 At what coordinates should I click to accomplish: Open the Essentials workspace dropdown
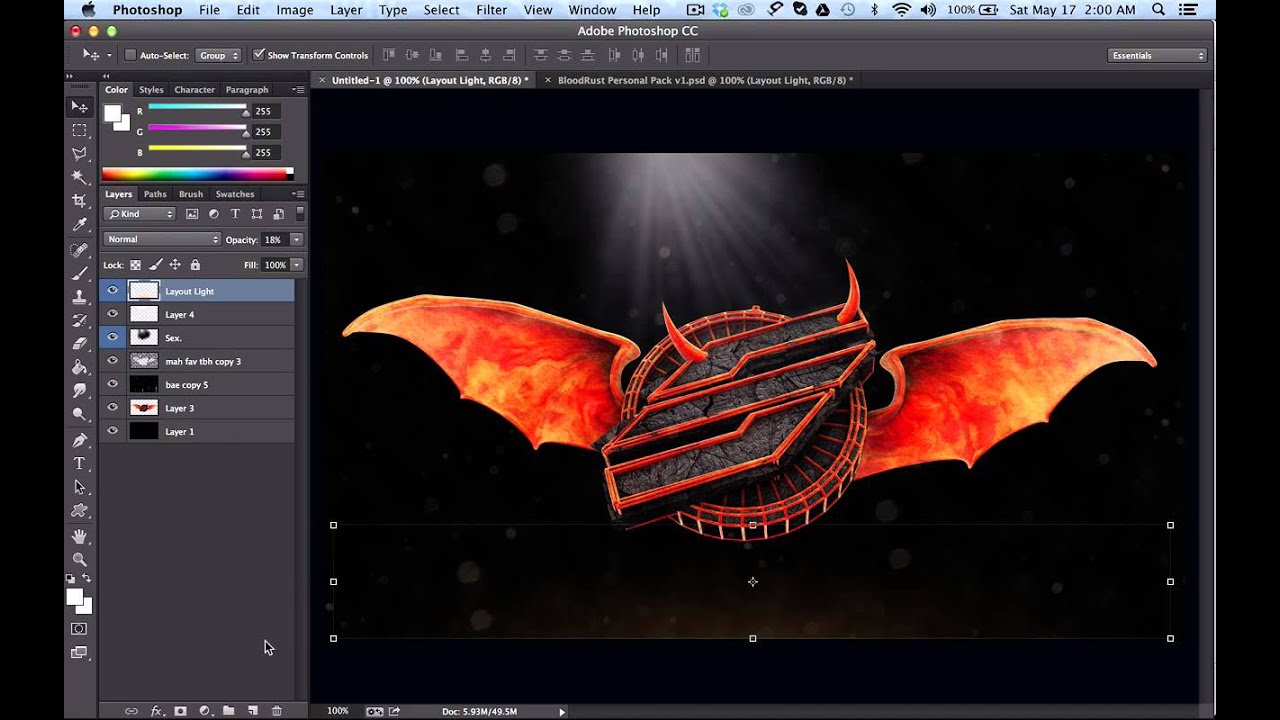[1157, 56]
